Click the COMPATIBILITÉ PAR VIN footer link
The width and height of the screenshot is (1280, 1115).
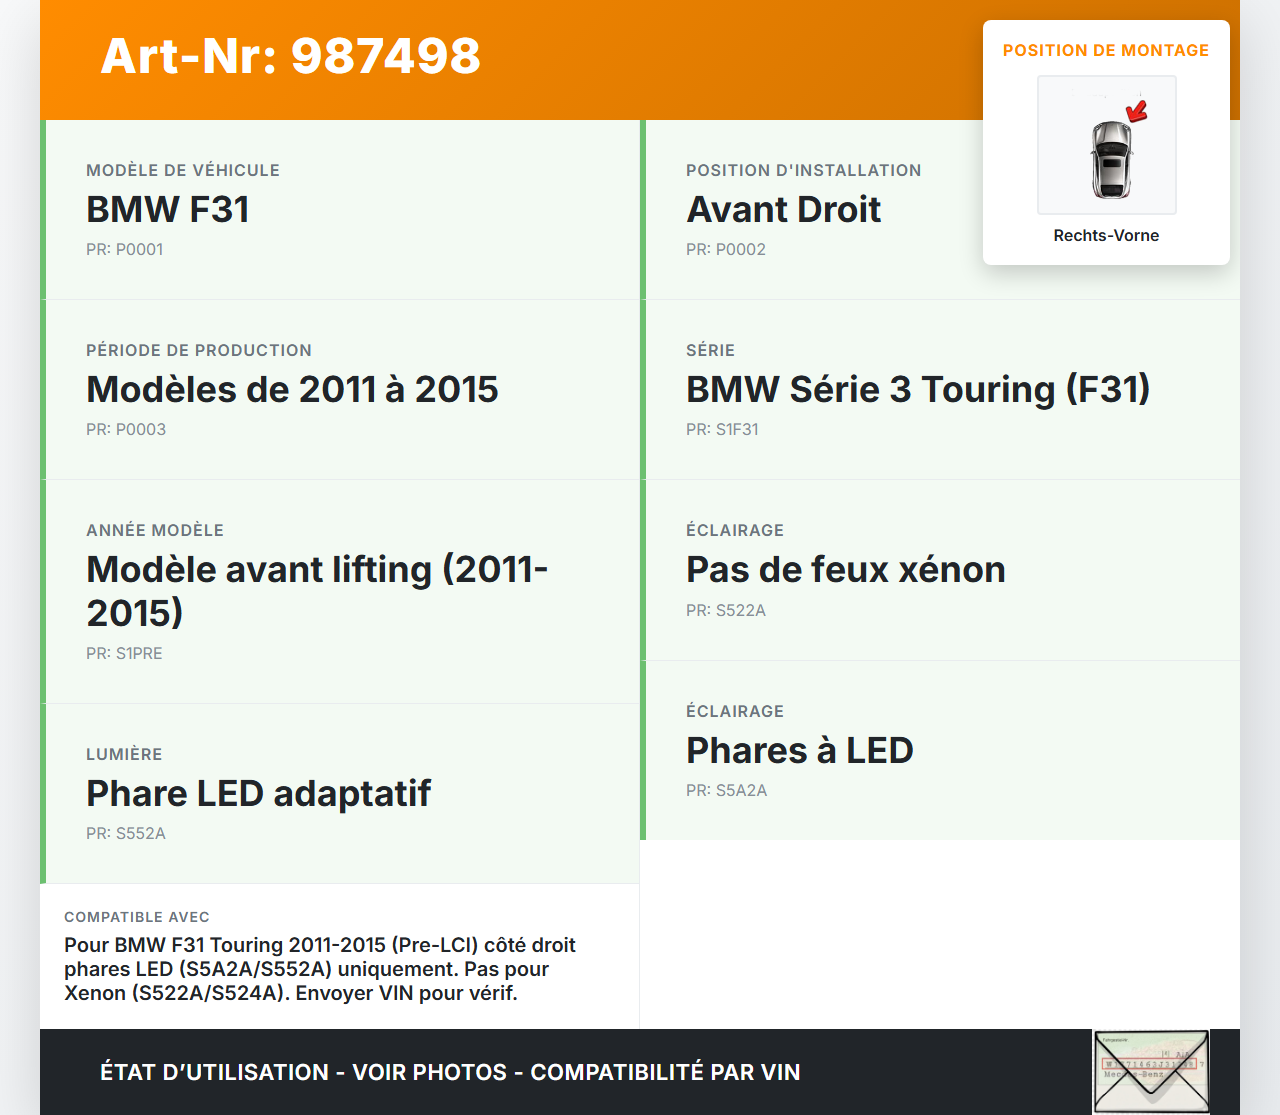pyautogui.click(x=666, y=1071)
